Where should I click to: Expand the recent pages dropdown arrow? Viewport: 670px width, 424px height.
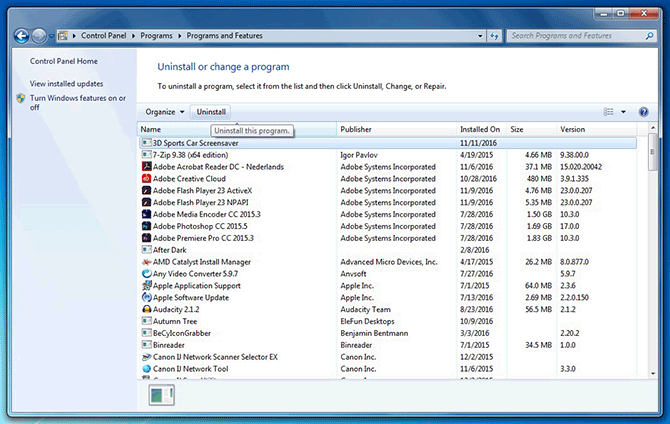coord(51,36)
